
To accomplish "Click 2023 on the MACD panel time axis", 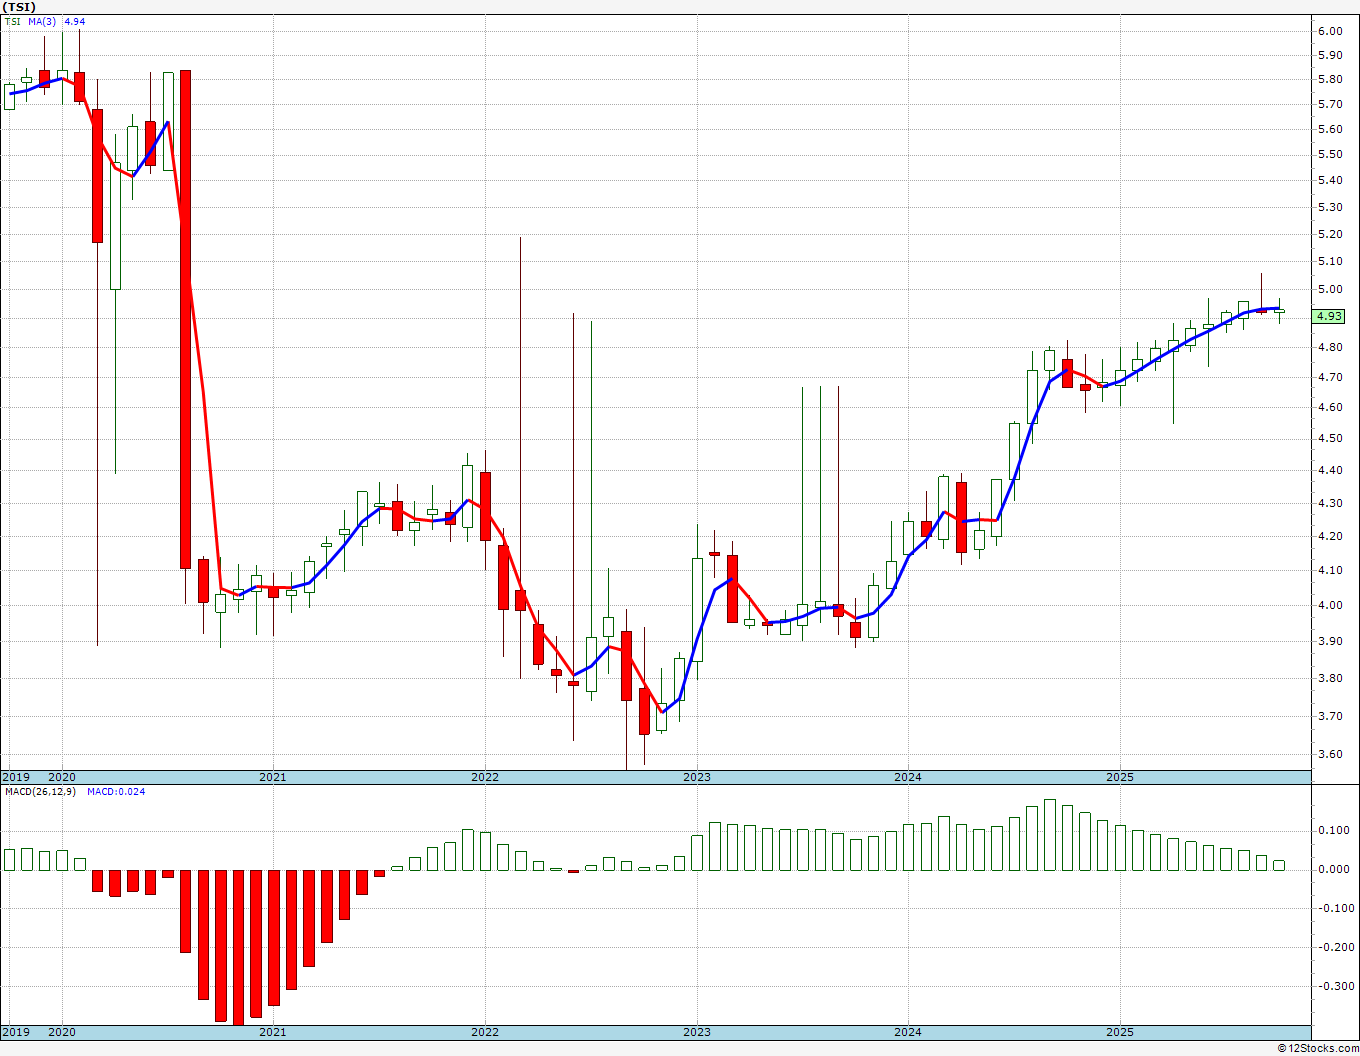I will pos(697,1032).
